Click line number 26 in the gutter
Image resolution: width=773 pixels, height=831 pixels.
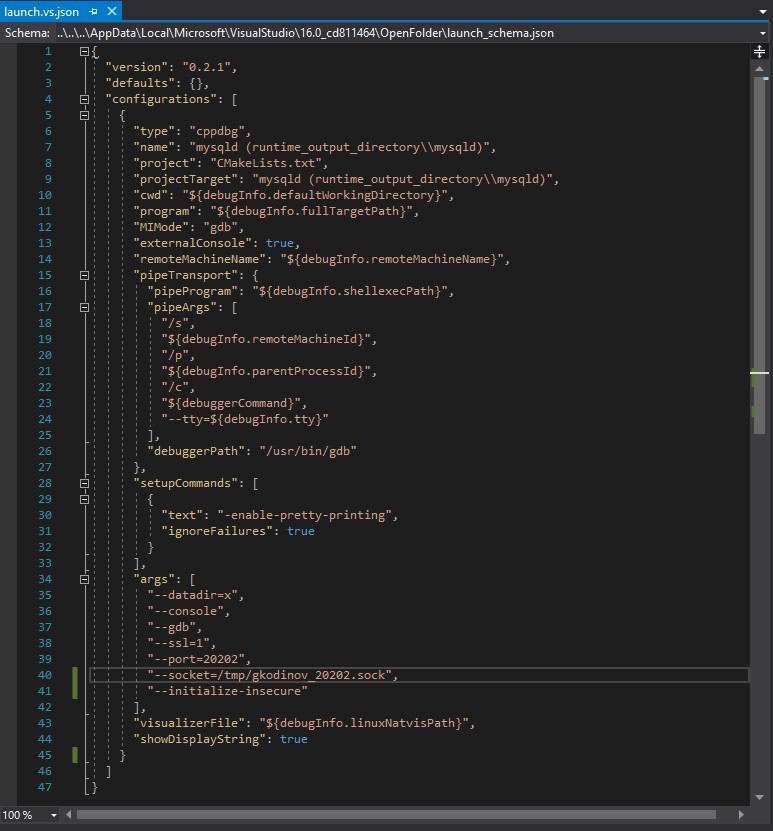coord(45,451)
